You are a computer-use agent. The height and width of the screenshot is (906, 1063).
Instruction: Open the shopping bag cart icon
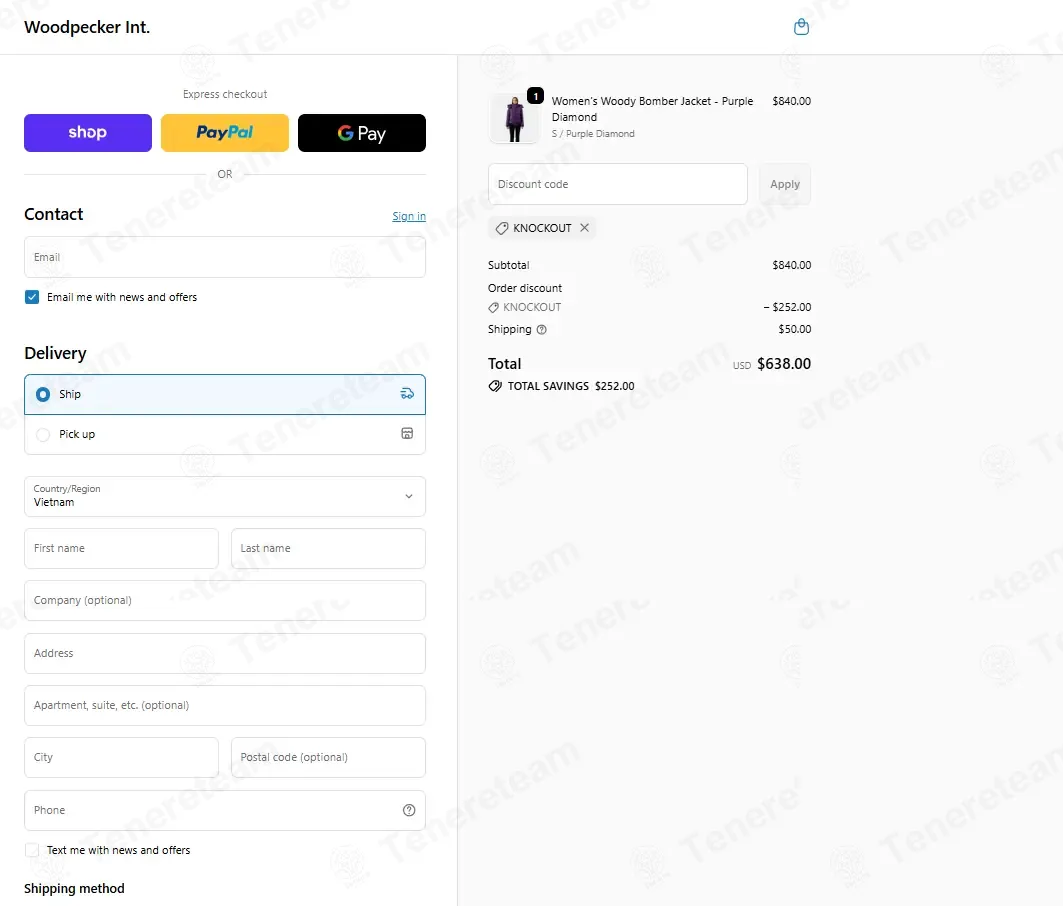[x=801, y=27]
